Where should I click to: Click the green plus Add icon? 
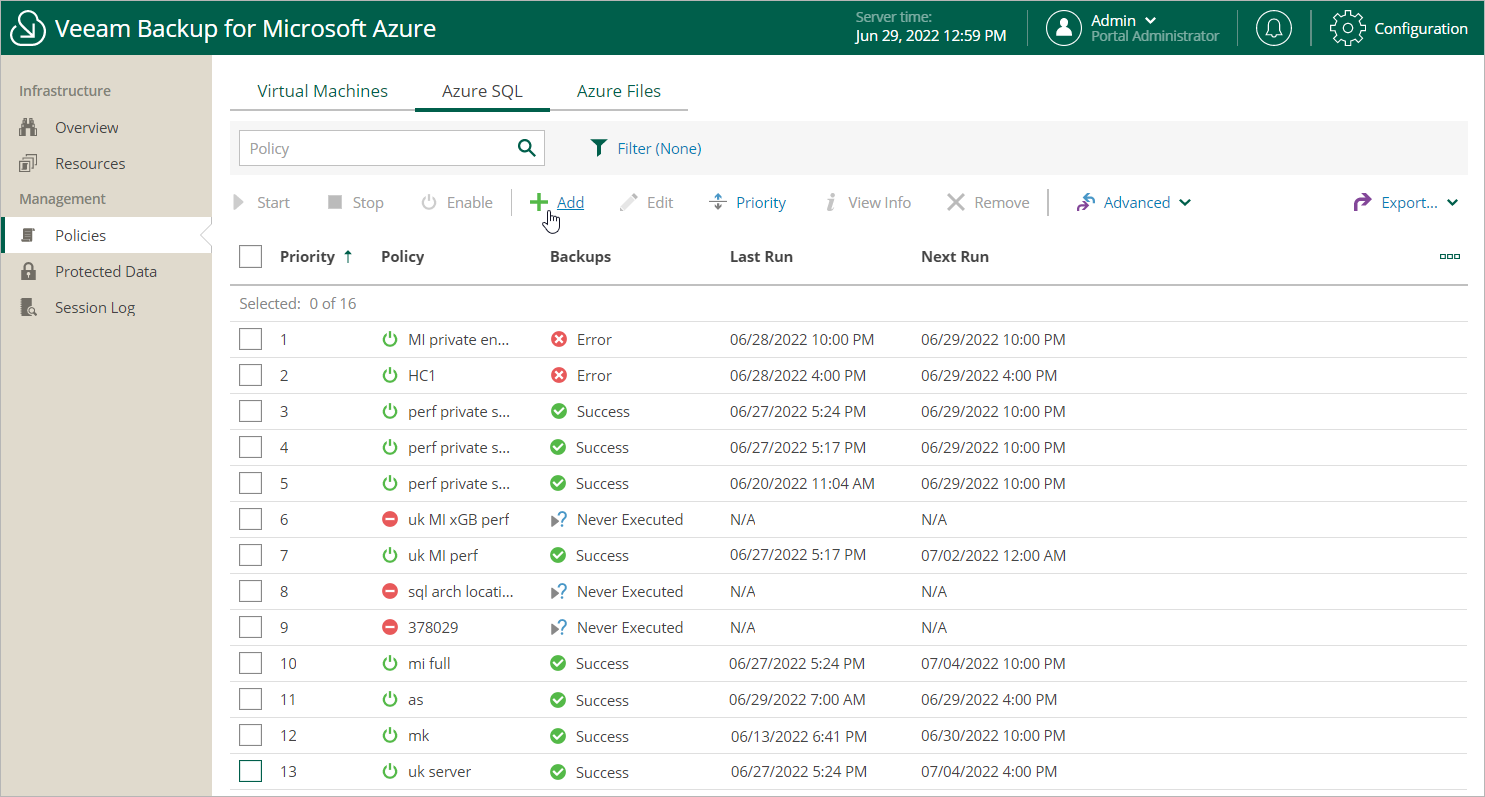click(x=539, y=202)
